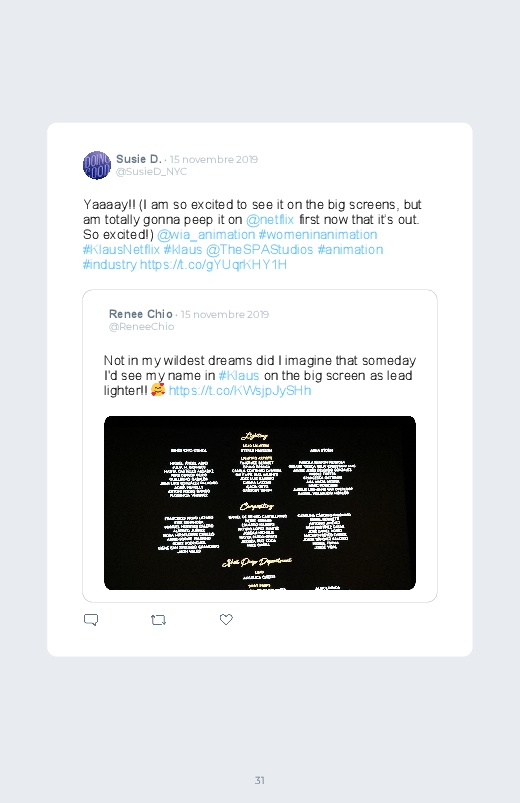Open the @ReneeChio handle
Screen dimensions: 520x803
pyautogui.click(x=141, y=327)
